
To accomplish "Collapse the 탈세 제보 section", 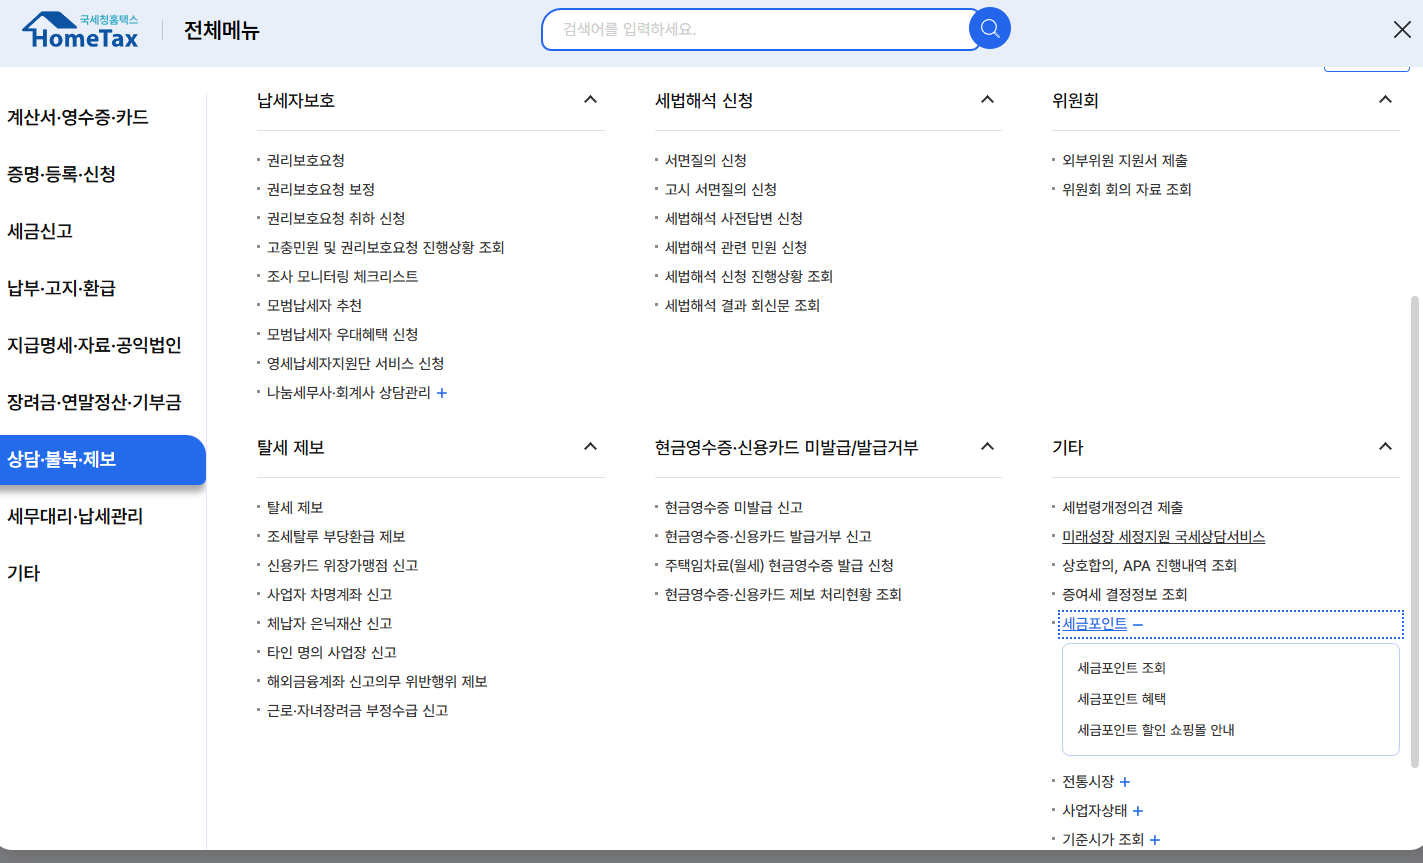I will 590,446.
